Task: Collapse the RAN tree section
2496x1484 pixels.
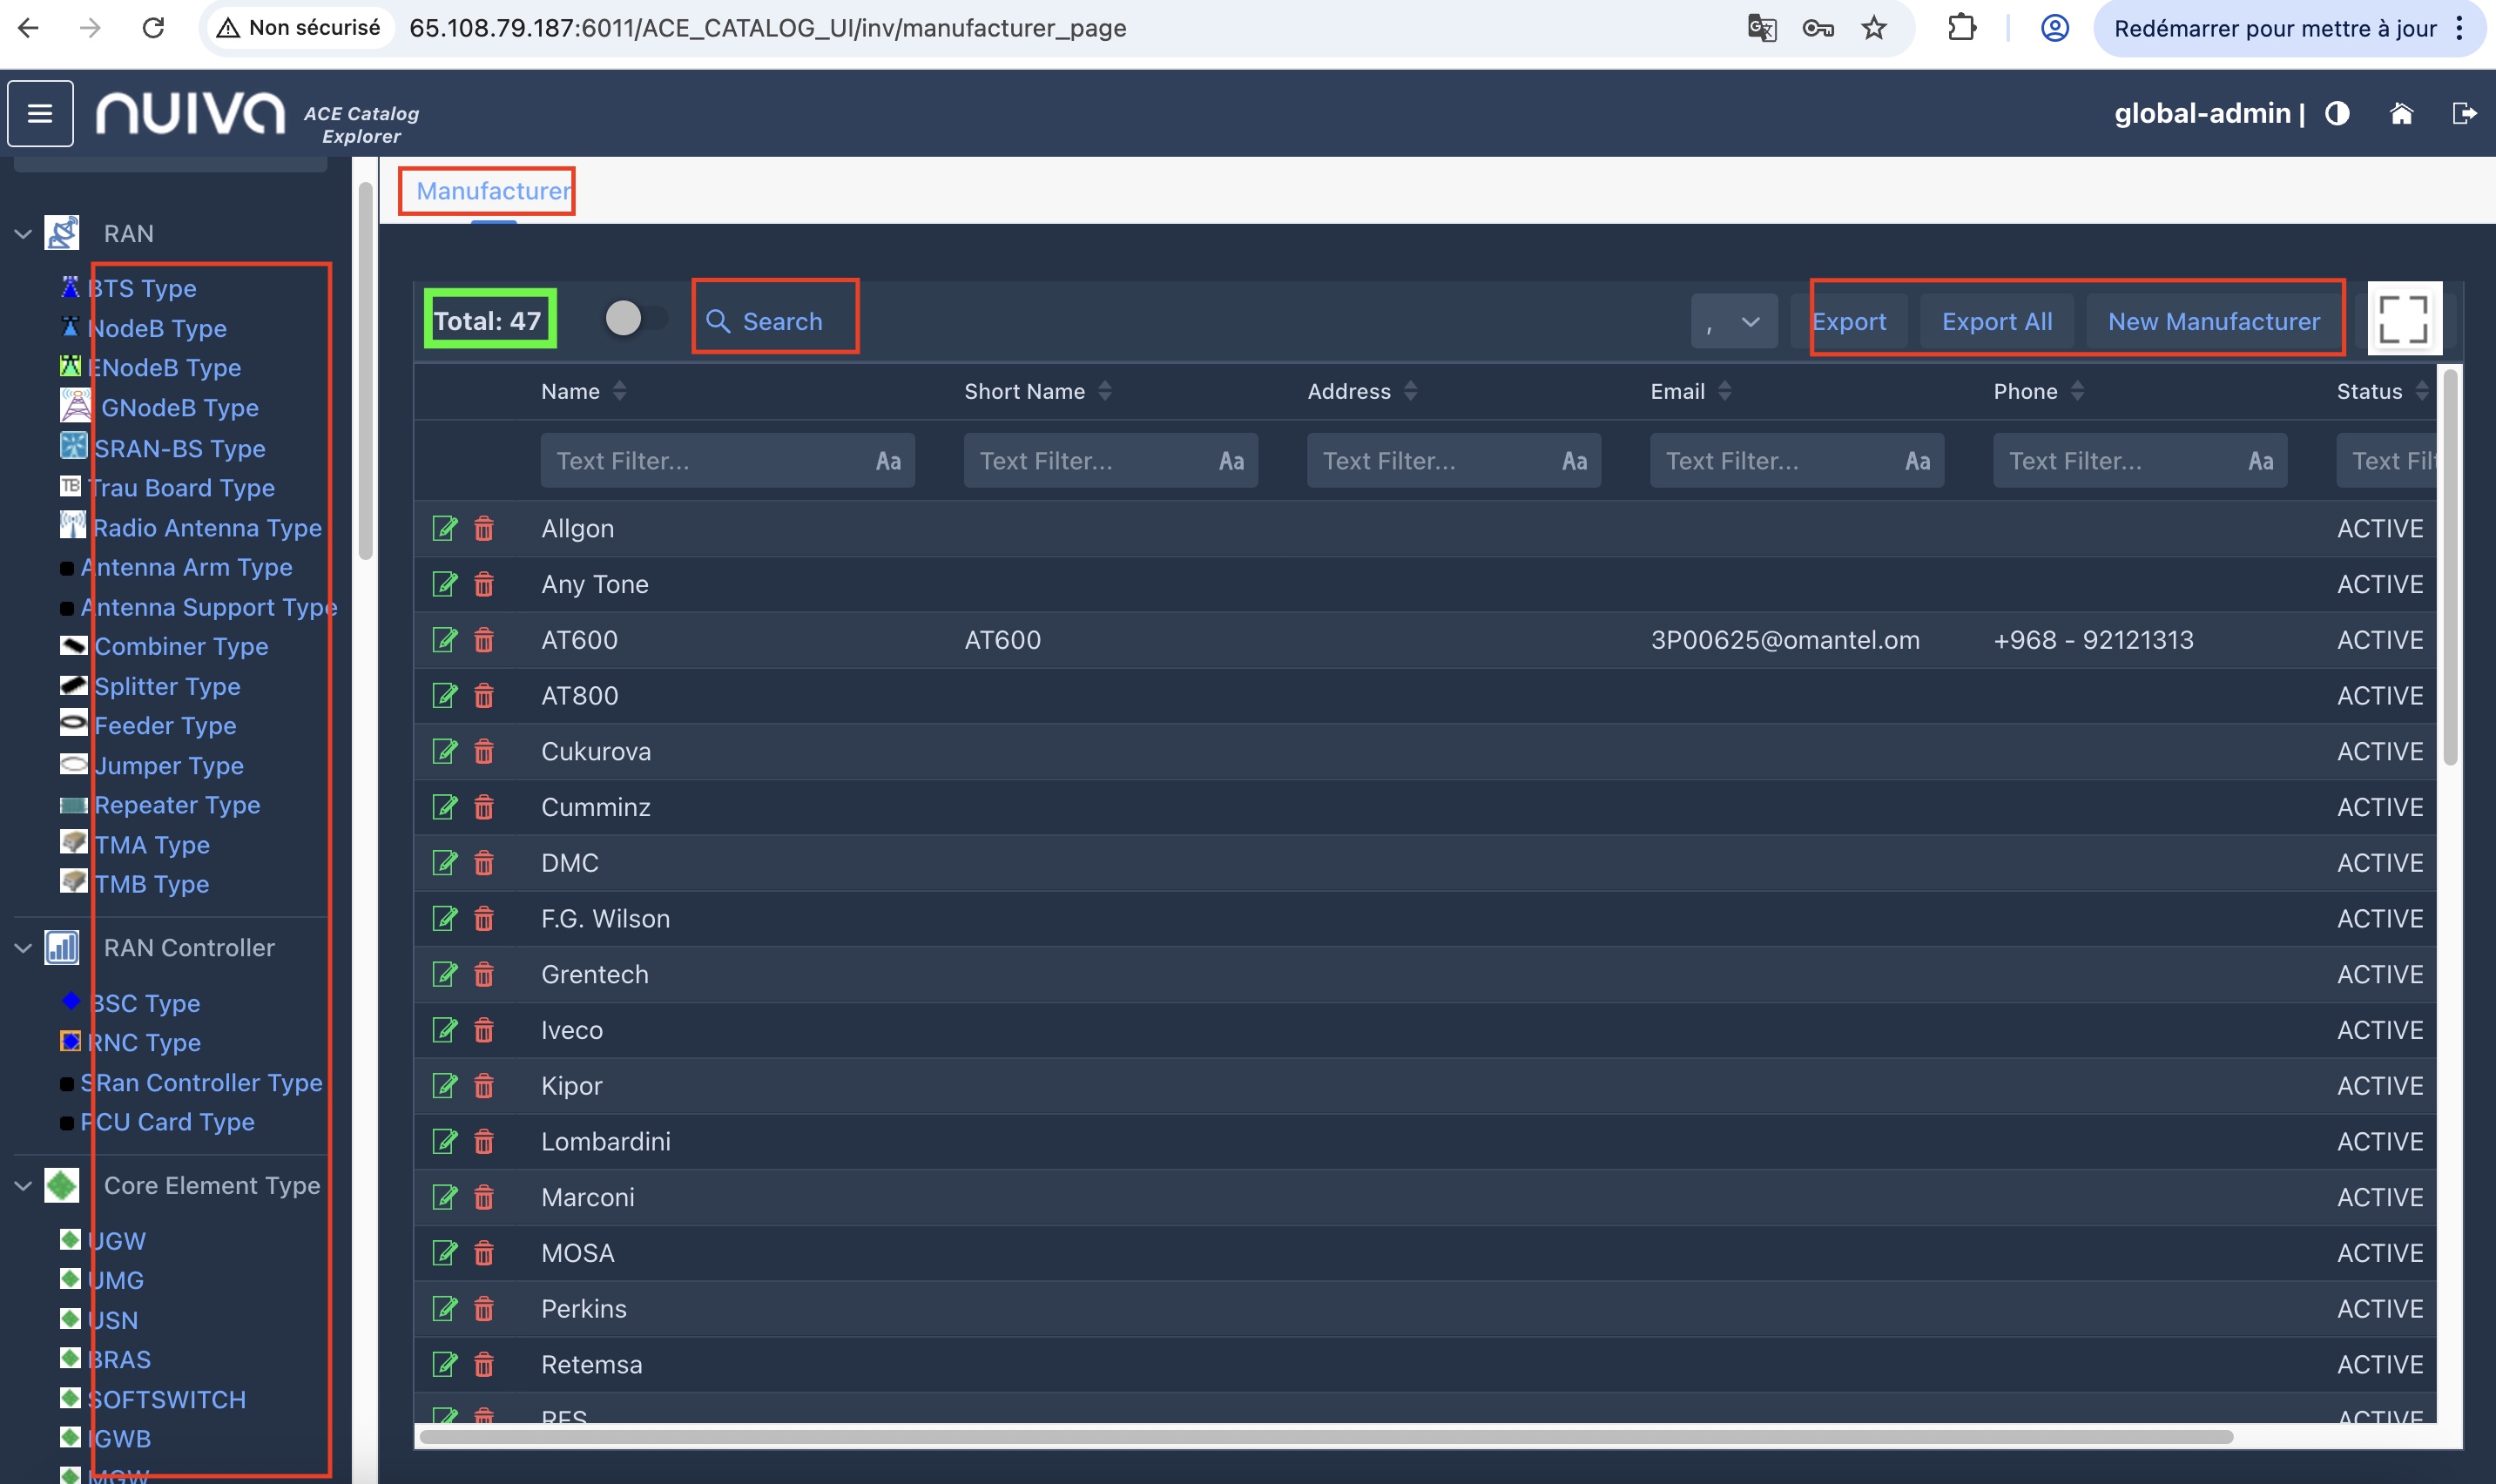Action: coord(23,234)
